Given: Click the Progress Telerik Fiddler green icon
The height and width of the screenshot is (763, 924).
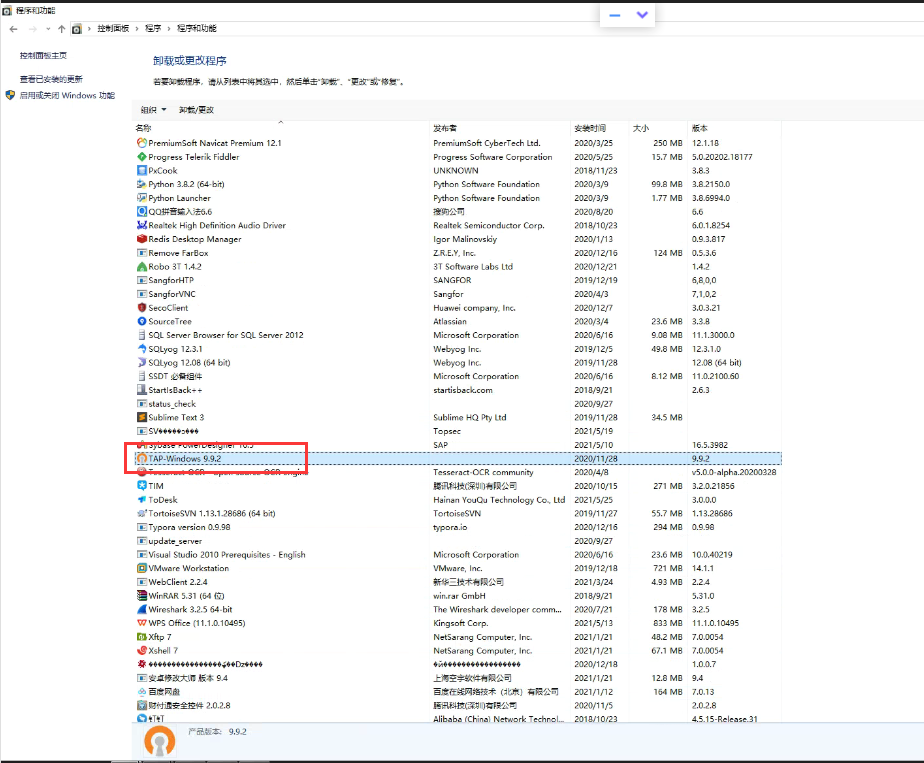Looking at the screenshot, I should click(x=141, y=157).
